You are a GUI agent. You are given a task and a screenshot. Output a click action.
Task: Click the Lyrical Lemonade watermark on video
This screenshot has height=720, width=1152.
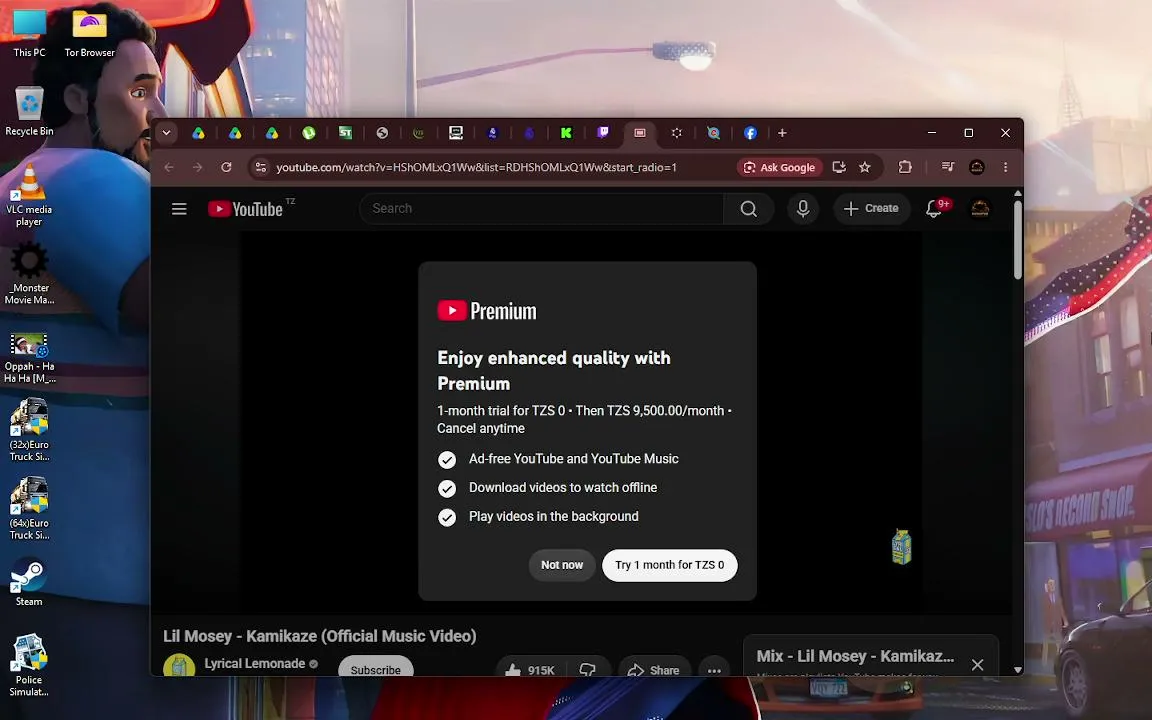coord(901,547)
